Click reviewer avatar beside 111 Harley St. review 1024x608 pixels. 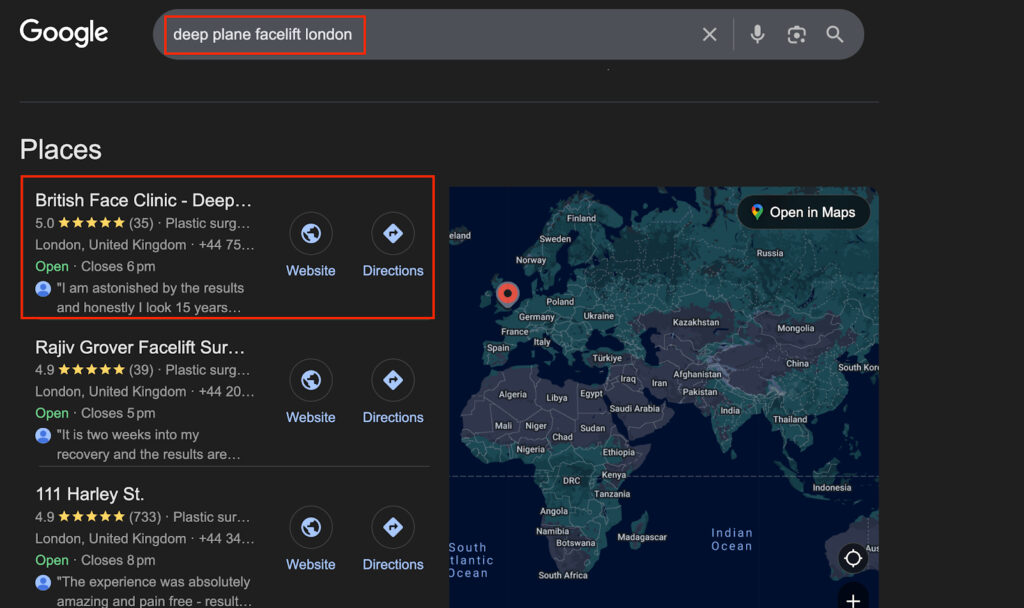pos(43,583)
